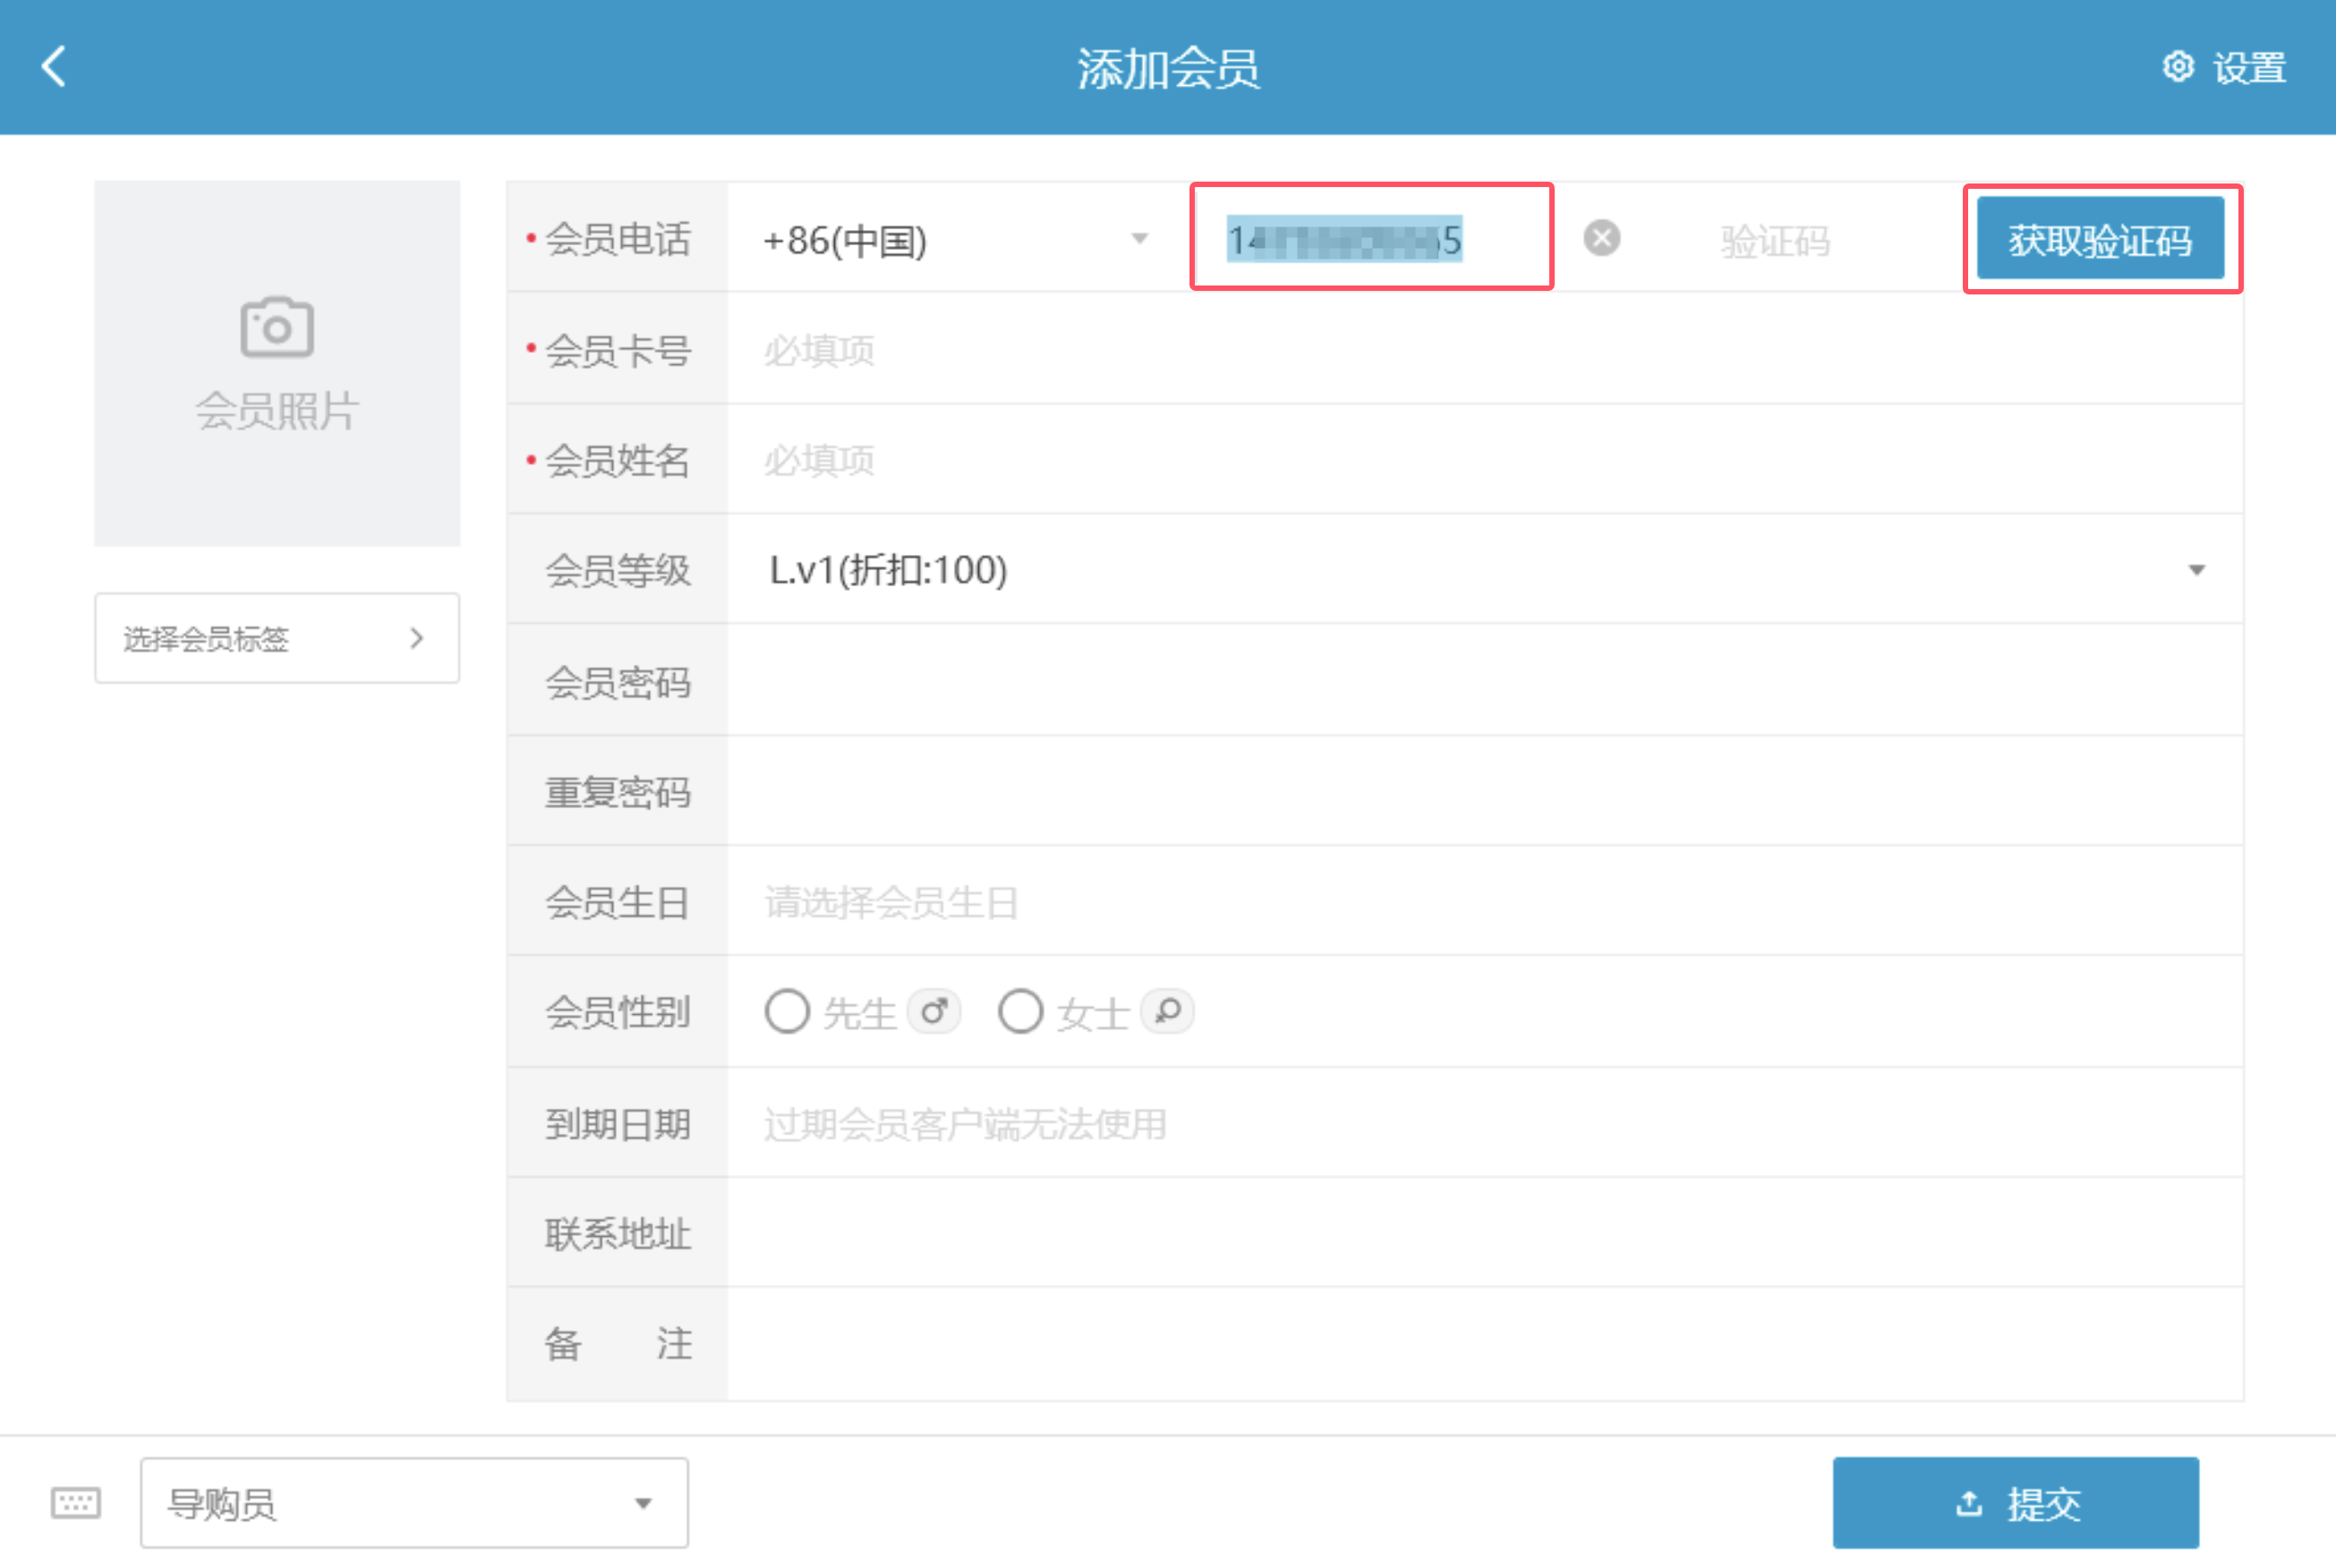Click the 备注 remarks input field
The width and height of the screenshot is (2336, 1568).
(x=1485, y=1344)
